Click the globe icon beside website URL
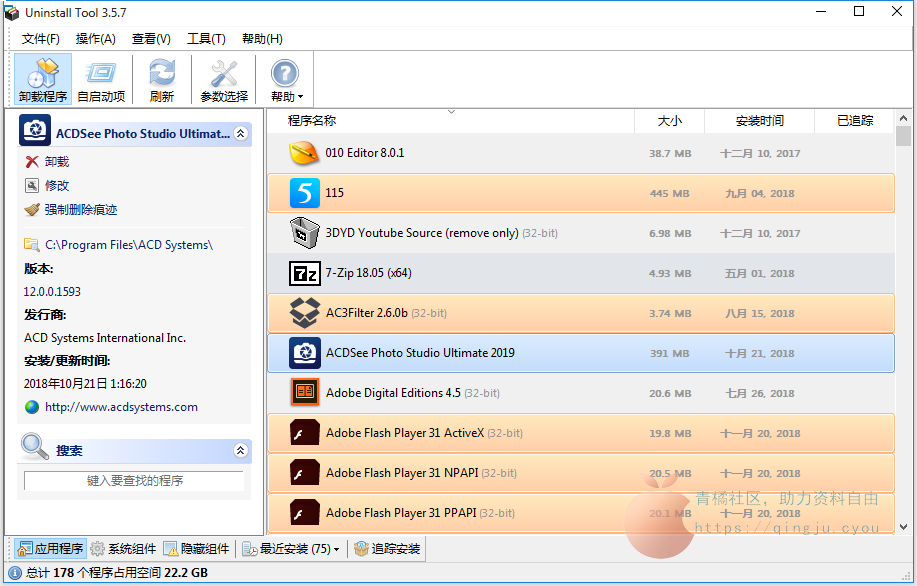This screenshot has width=917, height=586. point(32,407)
